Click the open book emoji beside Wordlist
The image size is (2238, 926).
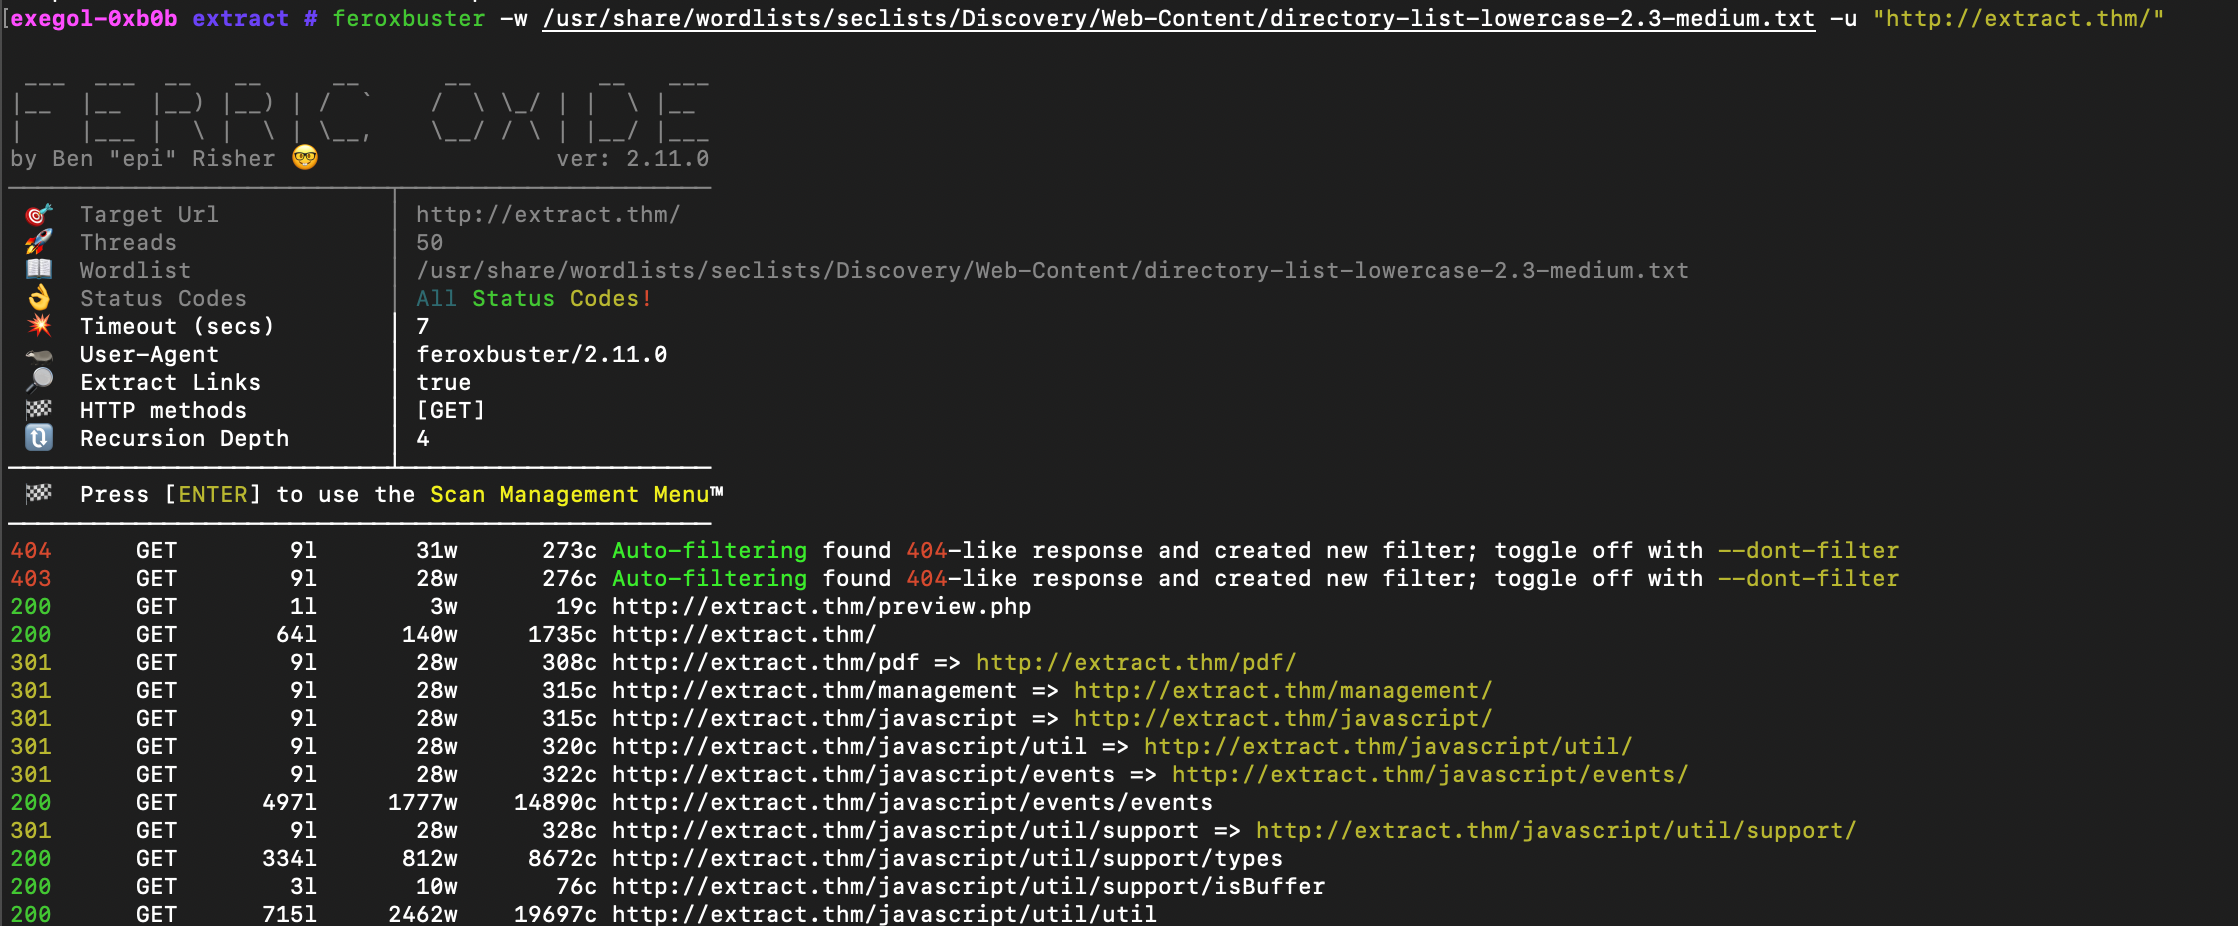coord(39,269)
